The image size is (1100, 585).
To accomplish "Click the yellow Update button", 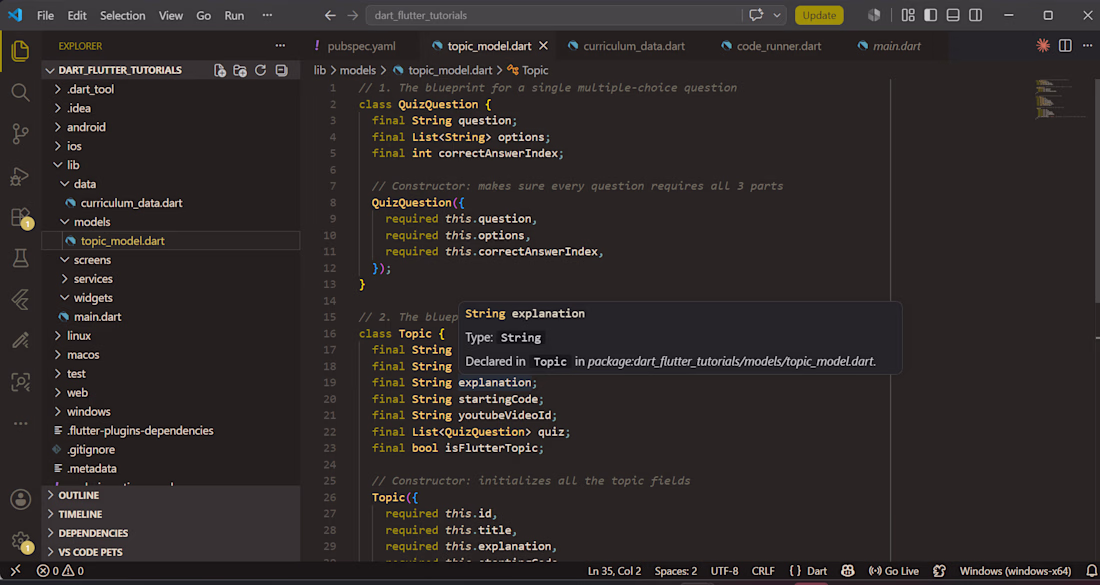I will [x=819, y=15].
